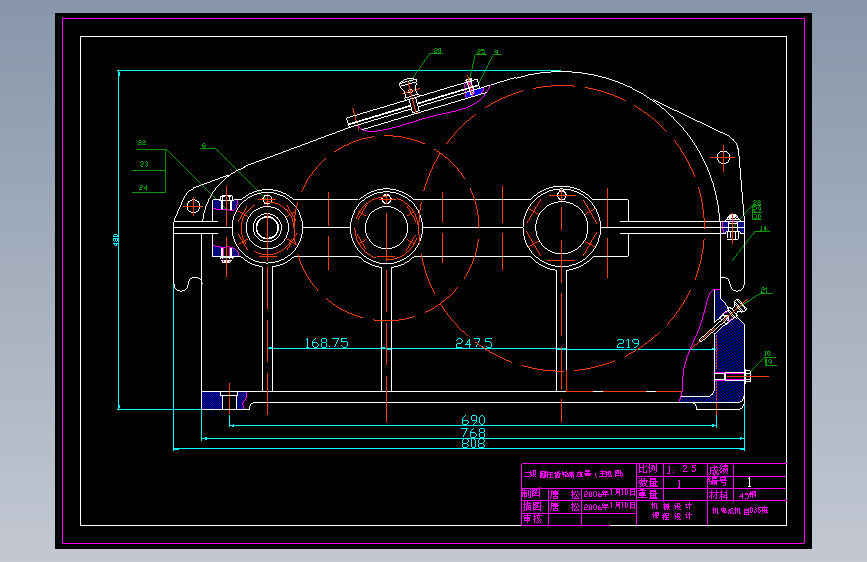Click part callout number 14
Viewport: 867px width, 562px height.
coord(764,228)
